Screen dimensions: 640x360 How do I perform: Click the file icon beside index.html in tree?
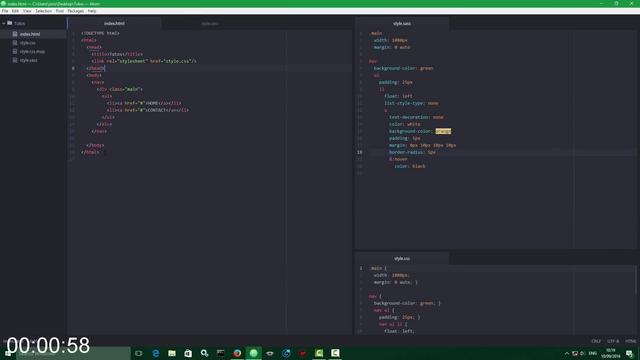[15, 34]
